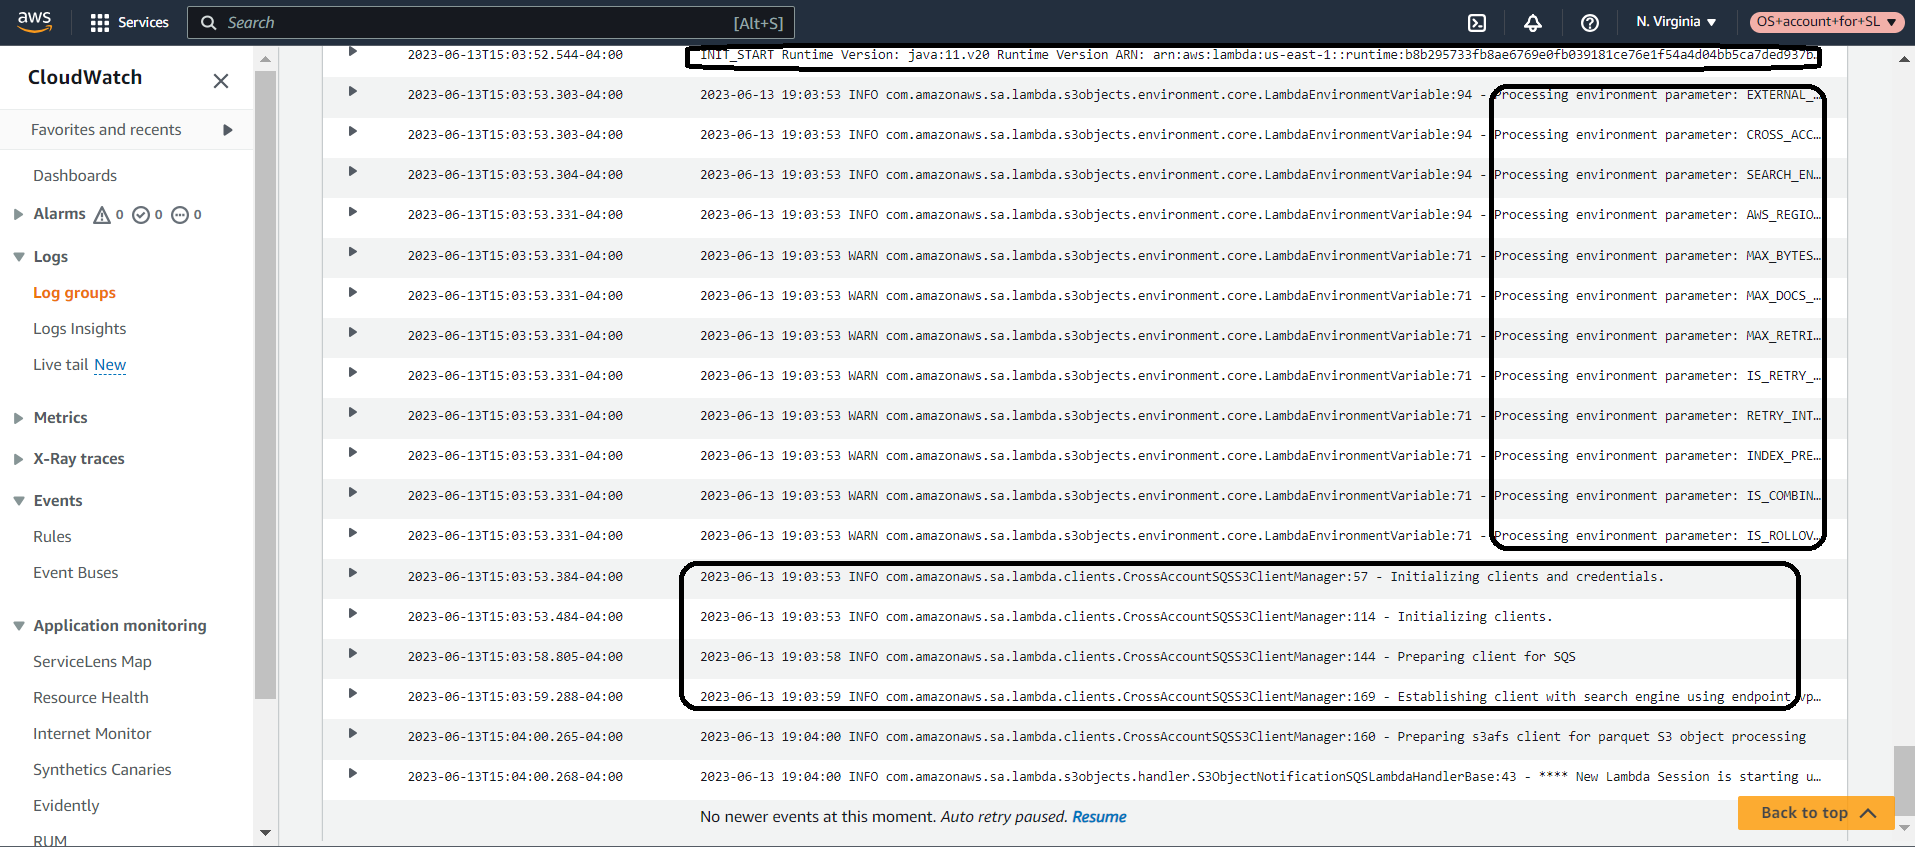Viewport: 1915px width, 847px height.
Task: Open the Services grid menu
Action: [x=129, y=22]
